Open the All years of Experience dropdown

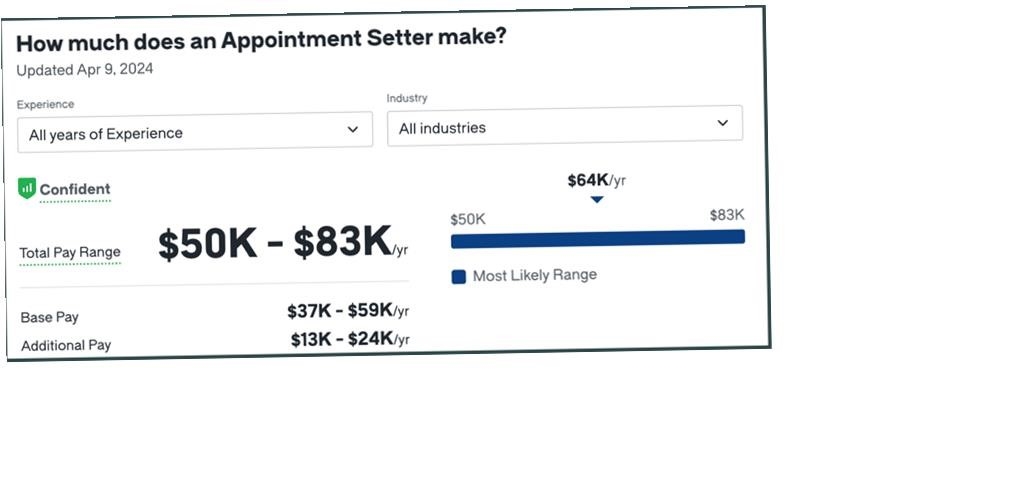[195, 132]
